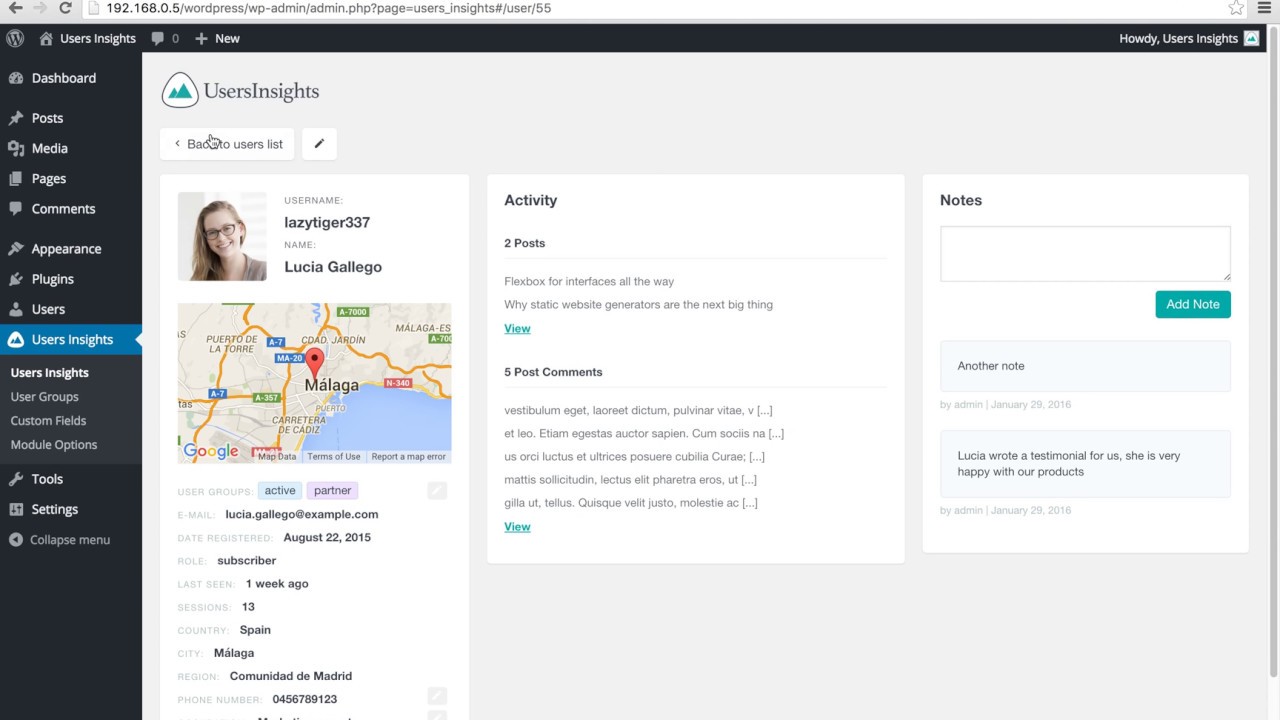Click the Google logo on map
This screenshot has height=720, width=1280.
pyautogui.click(x=211, y=452)
